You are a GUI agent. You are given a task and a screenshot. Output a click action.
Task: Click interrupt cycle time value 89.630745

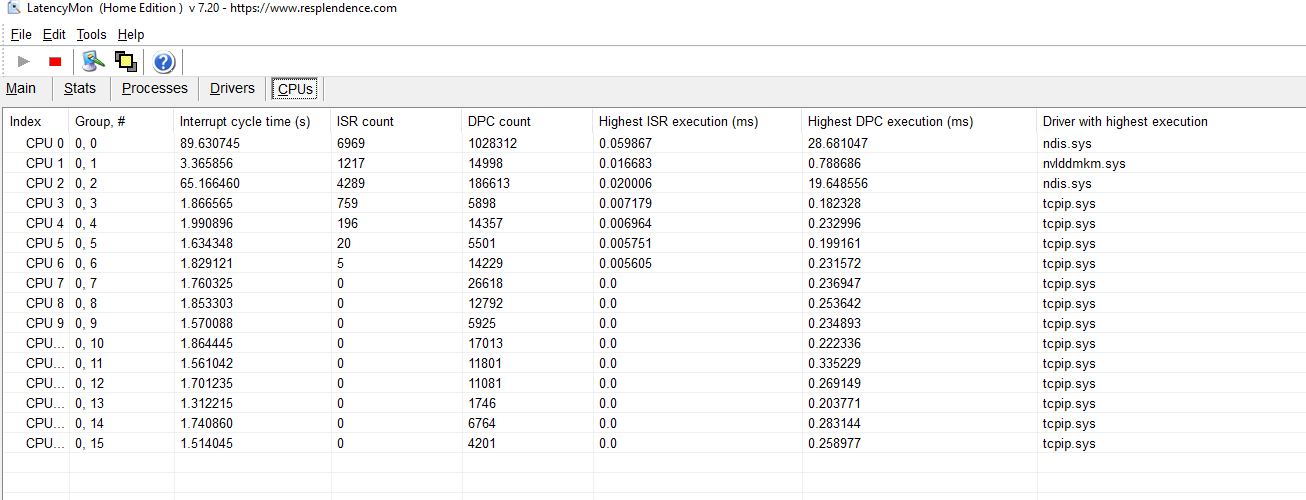(210, 143)
